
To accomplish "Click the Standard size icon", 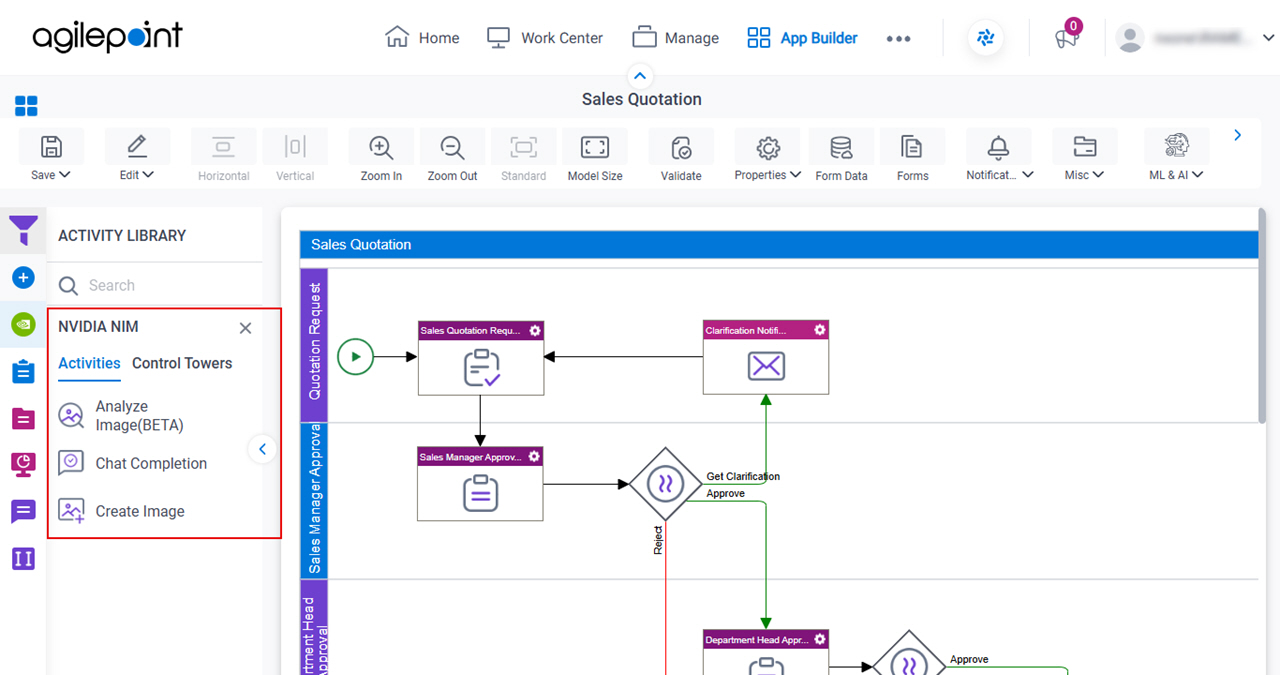I will point(523,147).
